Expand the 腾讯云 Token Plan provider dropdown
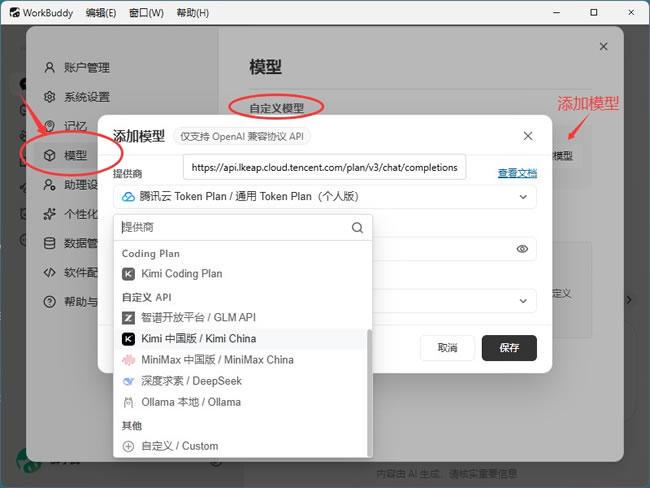The image size is (650, 488). pyautogui.click(x=325, y=197)
